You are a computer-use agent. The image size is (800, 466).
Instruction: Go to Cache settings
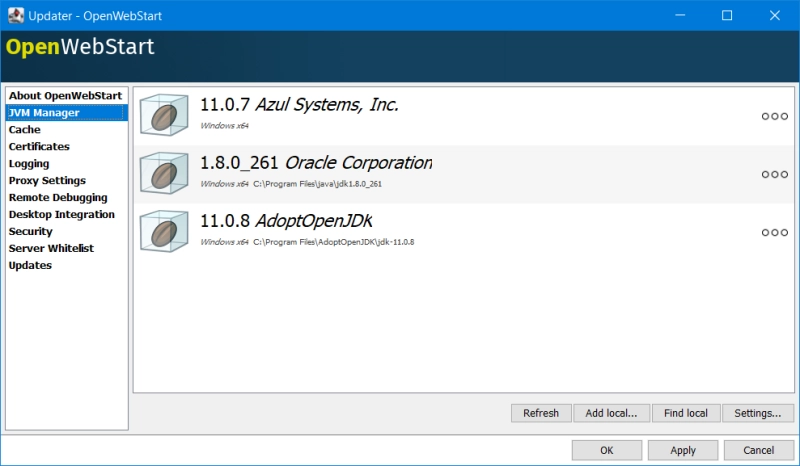66,130
